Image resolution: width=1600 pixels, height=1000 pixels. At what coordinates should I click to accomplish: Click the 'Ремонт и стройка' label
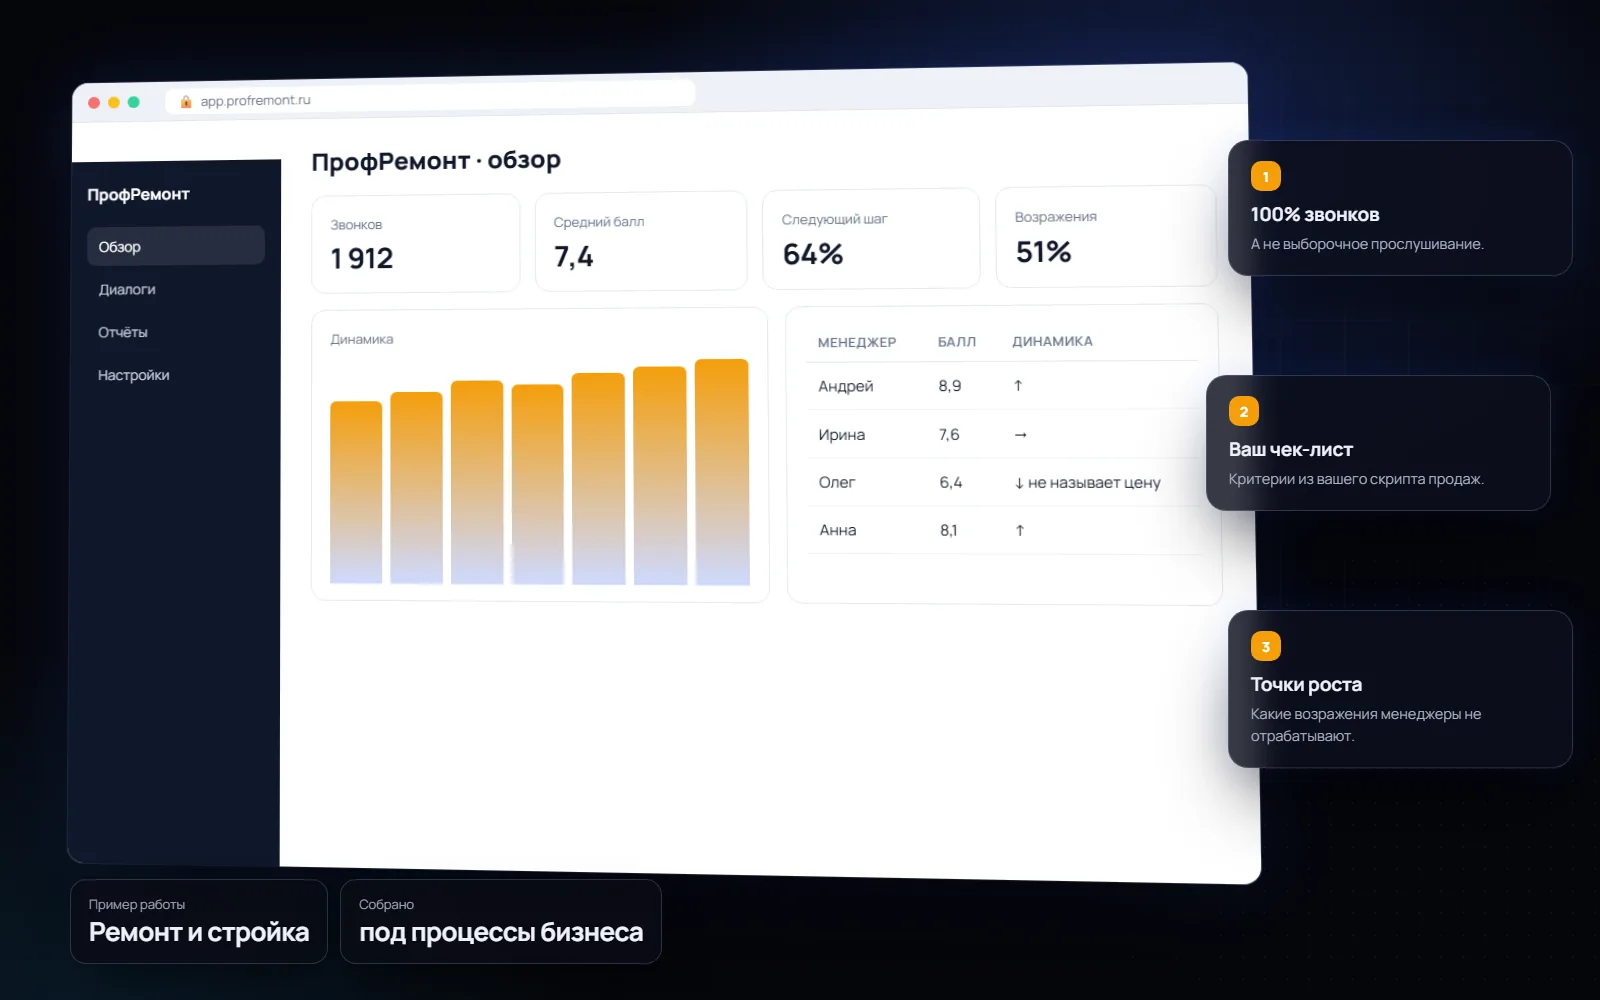click(x=199, y=932)
